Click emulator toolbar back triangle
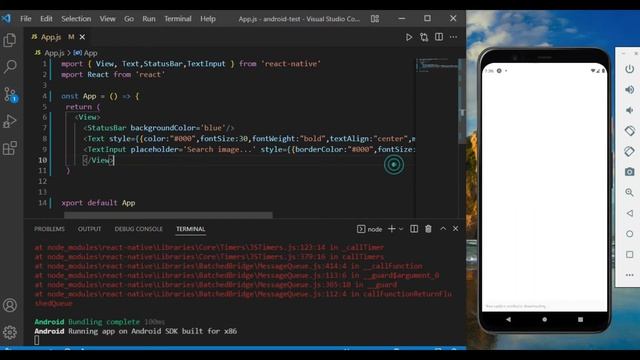Viewport: 640px width, 360px height. (629, 213)
